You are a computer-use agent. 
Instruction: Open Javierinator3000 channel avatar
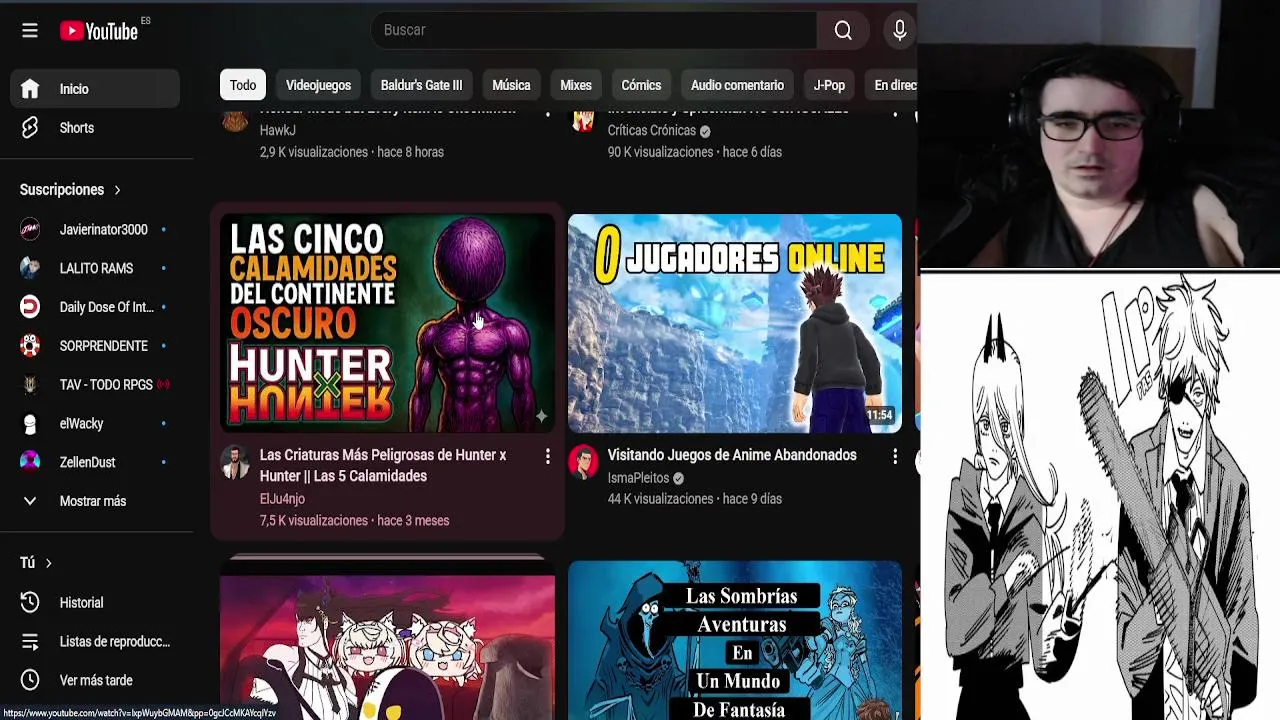(30, 229)
